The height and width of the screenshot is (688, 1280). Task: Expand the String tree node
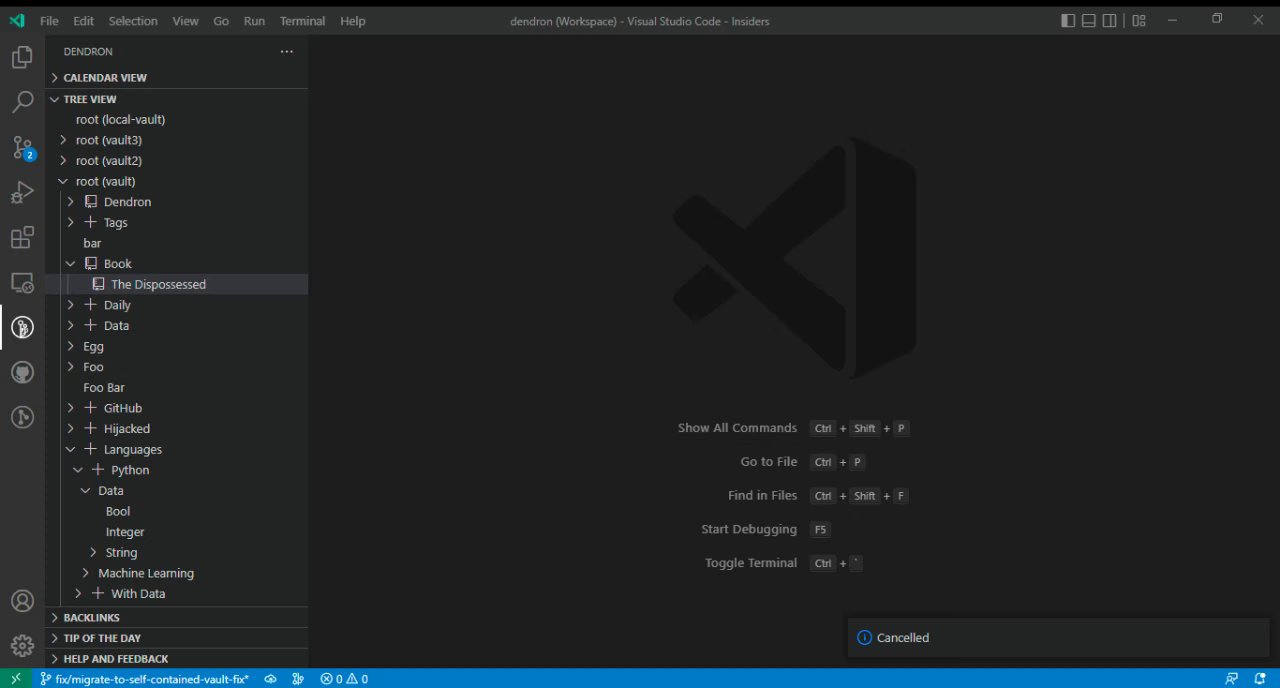[x=93, y=553]
